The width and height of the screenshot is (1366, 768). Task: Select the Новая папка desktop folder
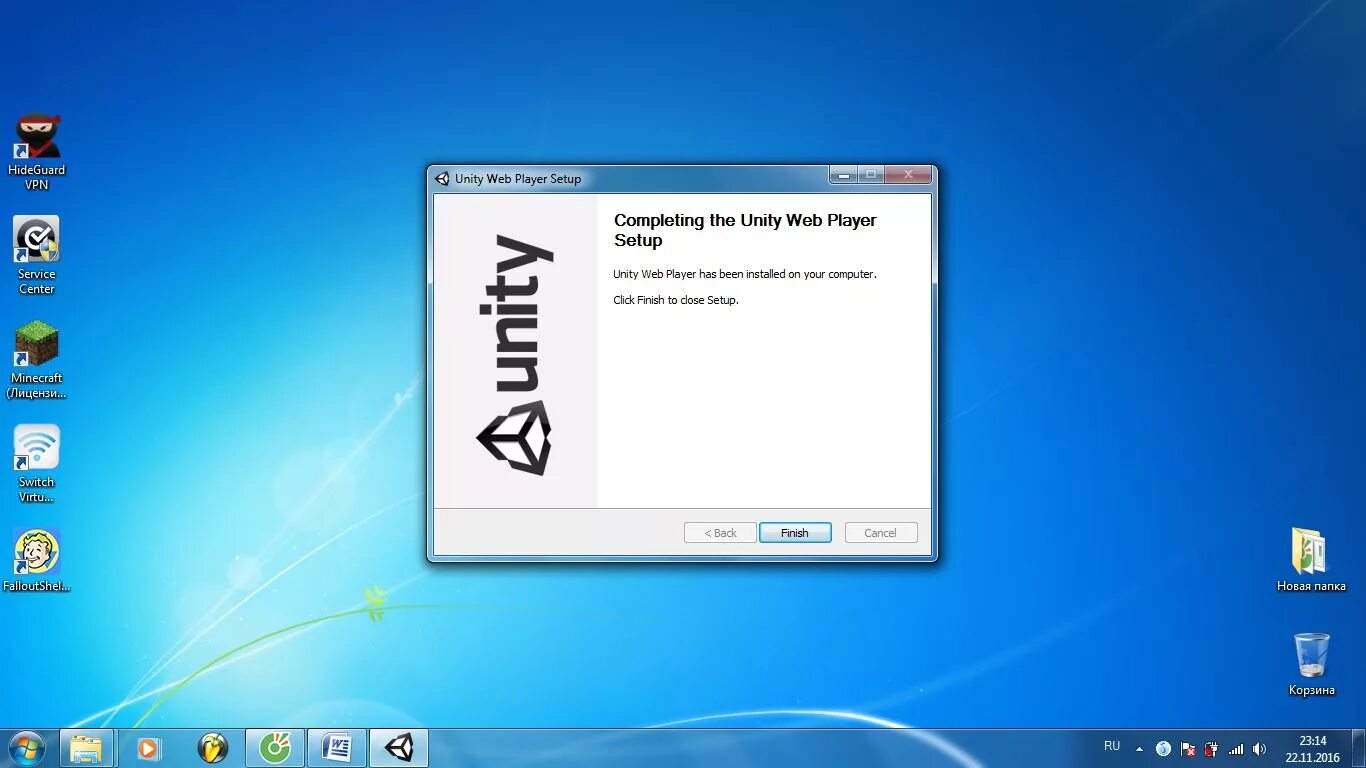pyautogui.click(x=1311, y=559)
